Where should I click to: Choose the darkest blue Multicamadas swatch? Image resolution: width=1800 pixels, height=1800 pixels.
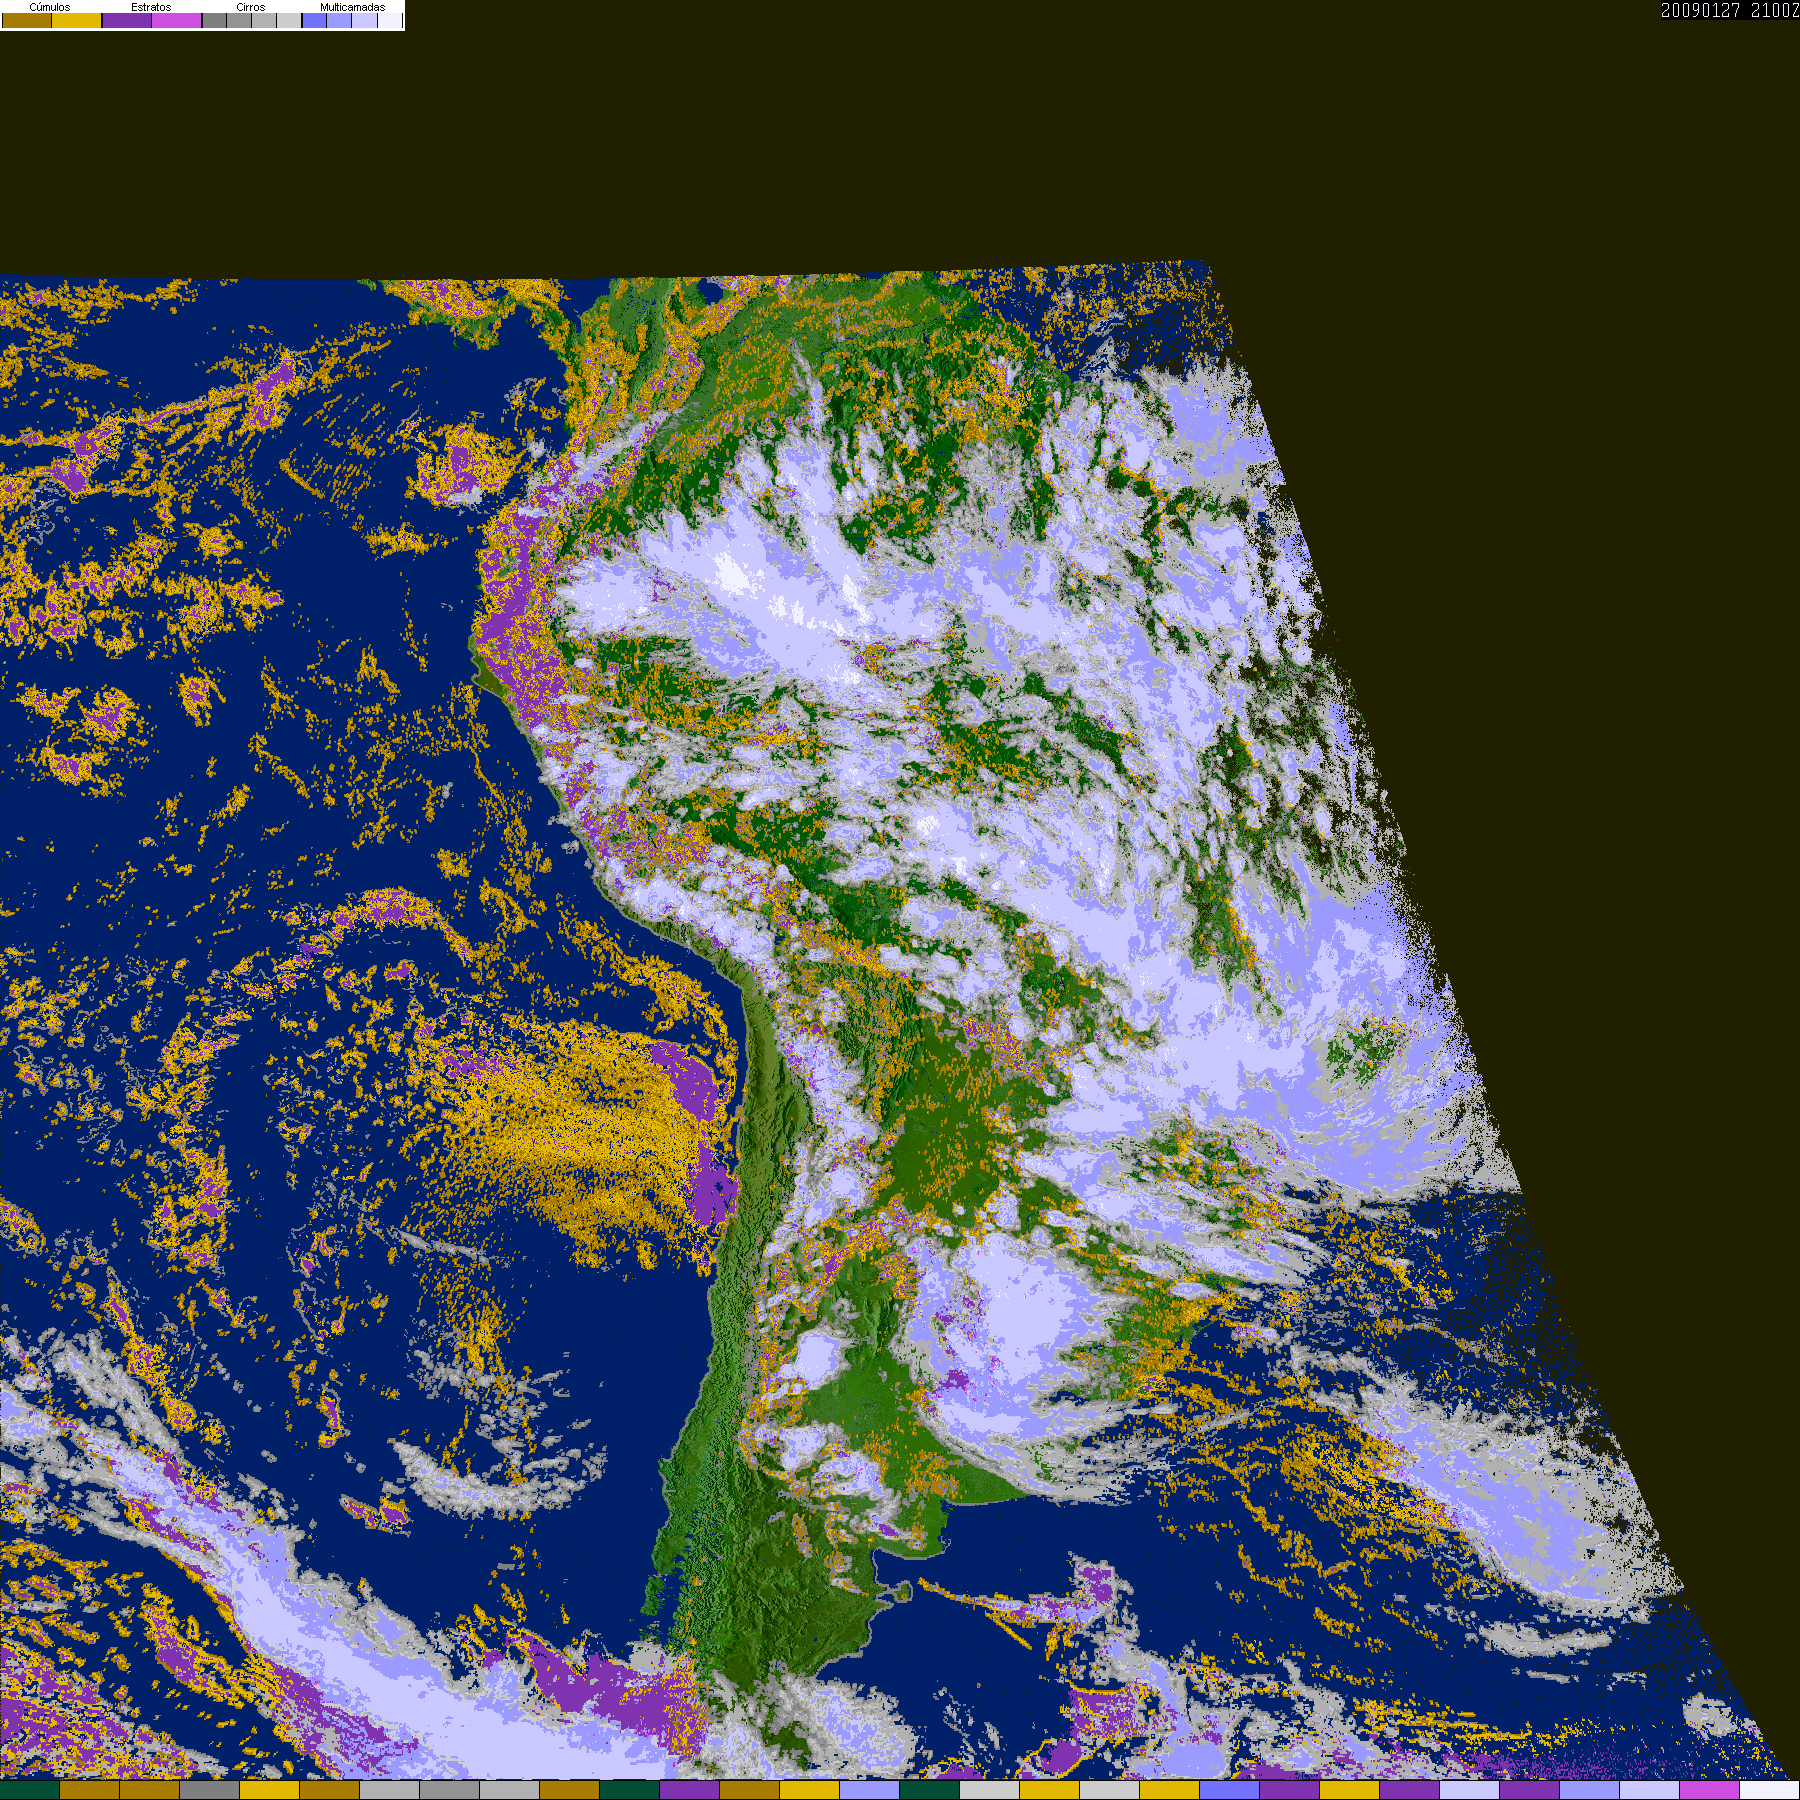pyautogui.click(x=314, y=20)
